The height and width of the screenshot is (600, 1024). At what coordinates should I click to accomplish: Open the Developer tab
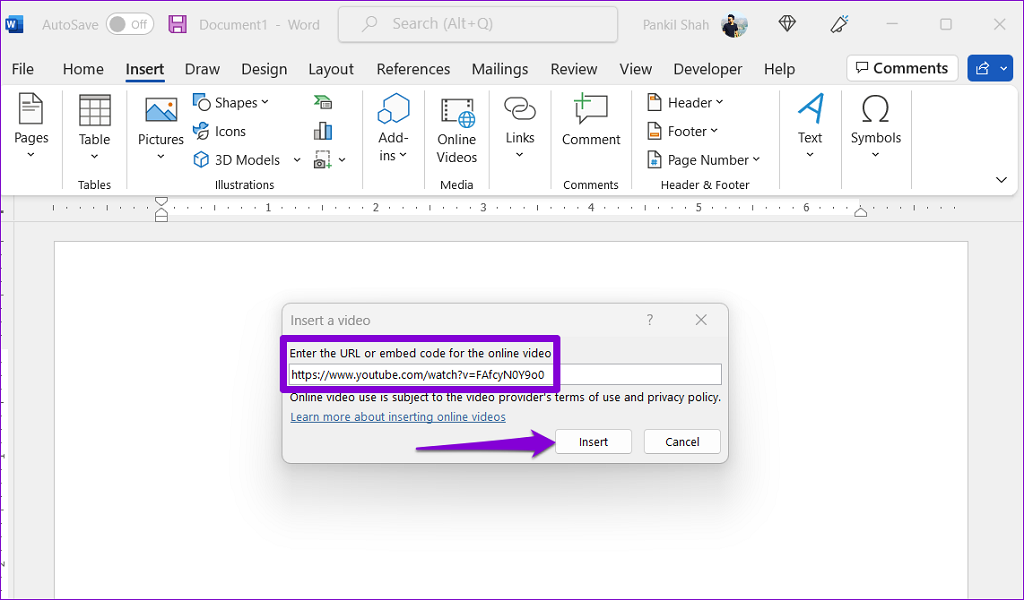tap(708, 69)
